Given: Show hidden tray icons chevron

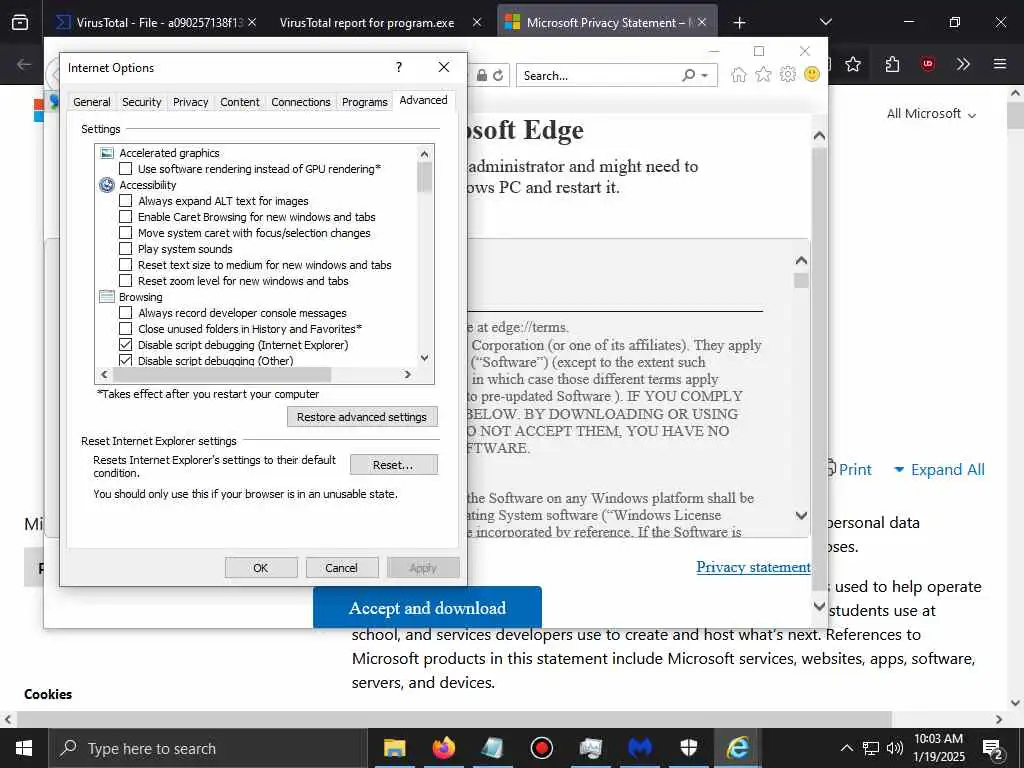Looking at the screenshot, I should 846,748.
